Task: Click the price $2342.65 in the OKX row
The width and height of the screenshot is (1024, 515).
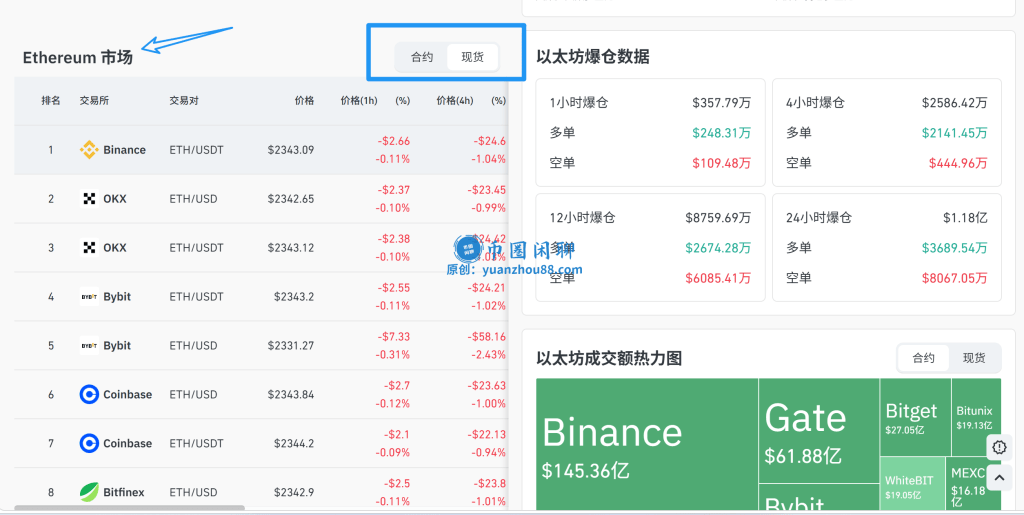Action: [x=291, y=198]
